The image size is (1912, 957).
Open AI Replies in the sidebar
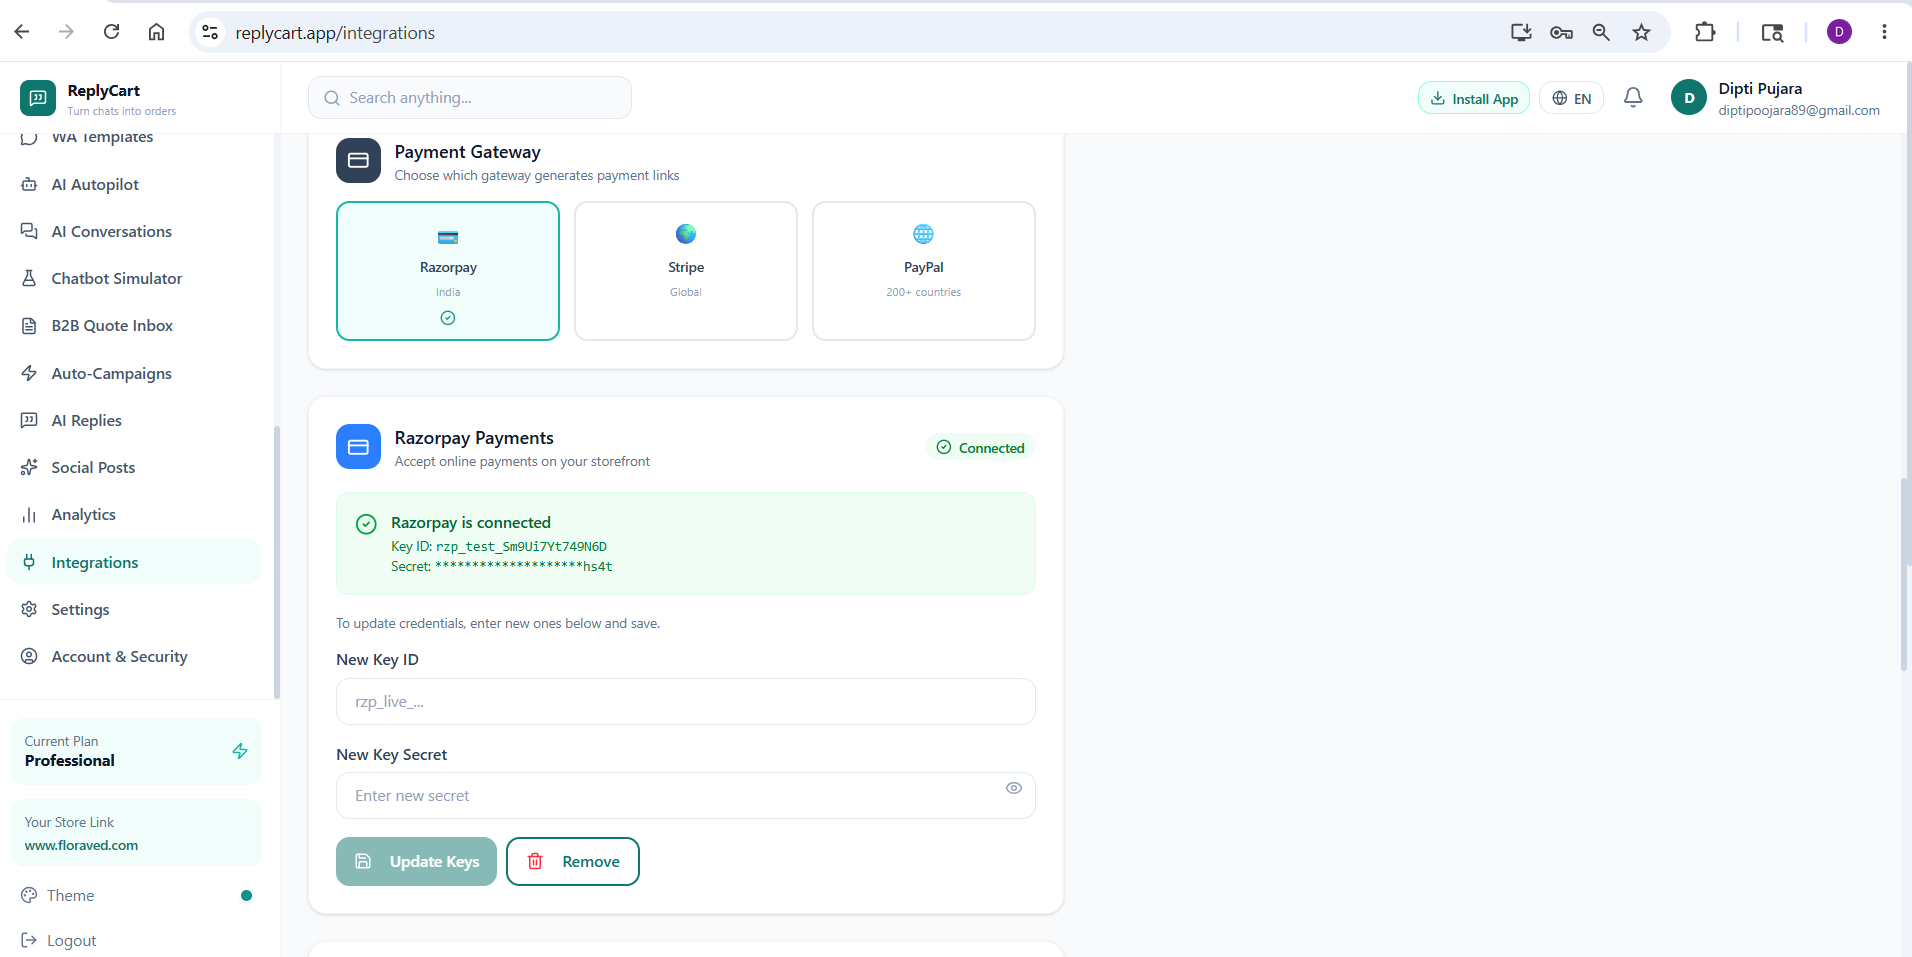coord(134,420)
